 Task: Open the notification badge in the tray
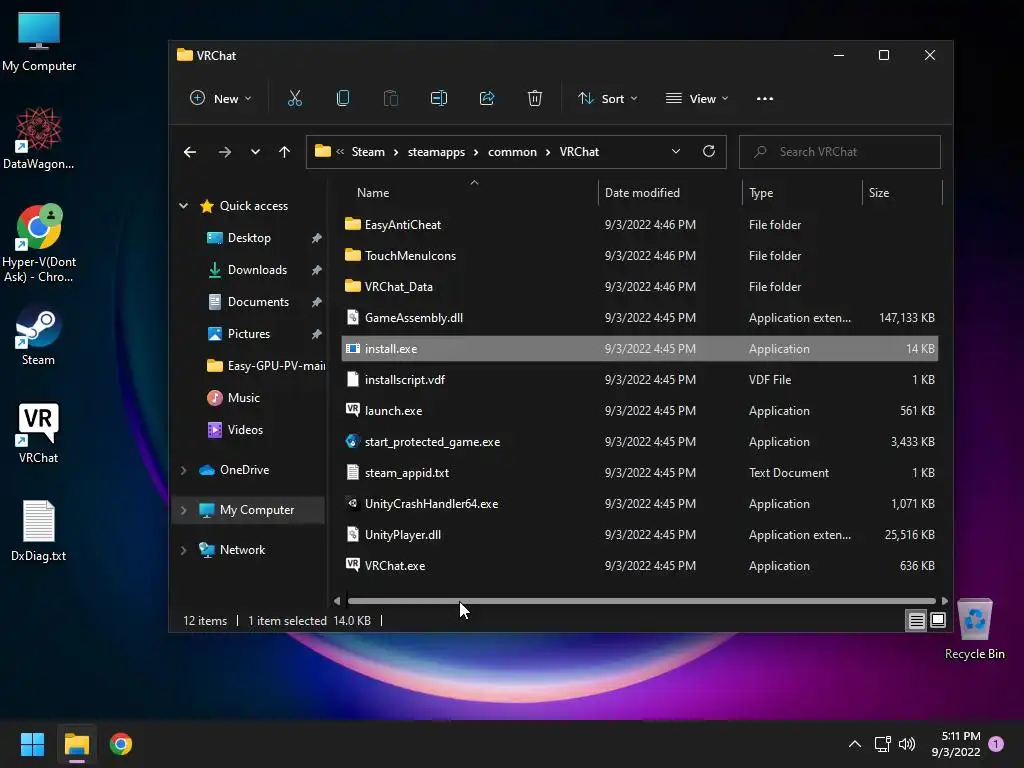click(996, 744)
